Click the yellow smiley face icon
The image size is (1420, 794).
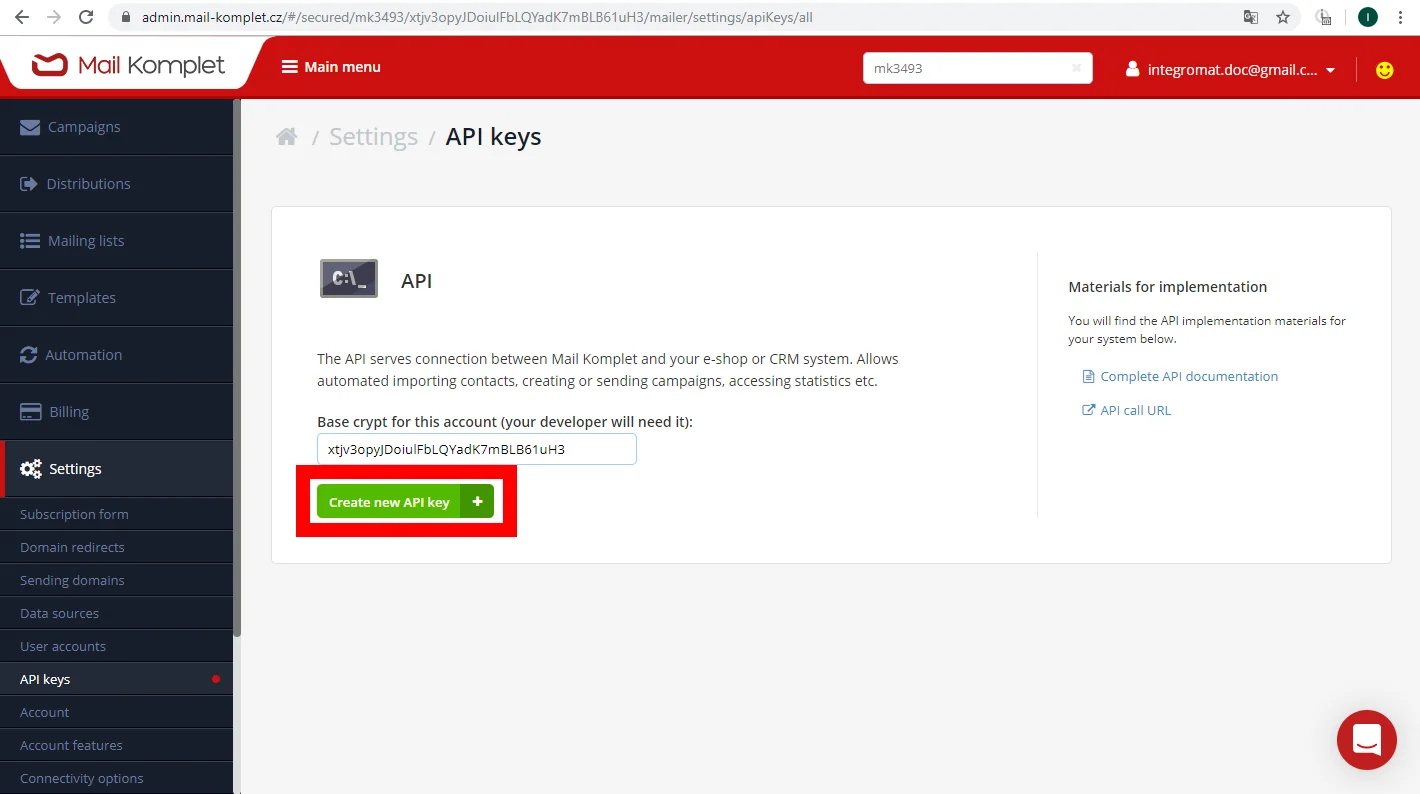pyautogui.click(x=1385, y=70)
